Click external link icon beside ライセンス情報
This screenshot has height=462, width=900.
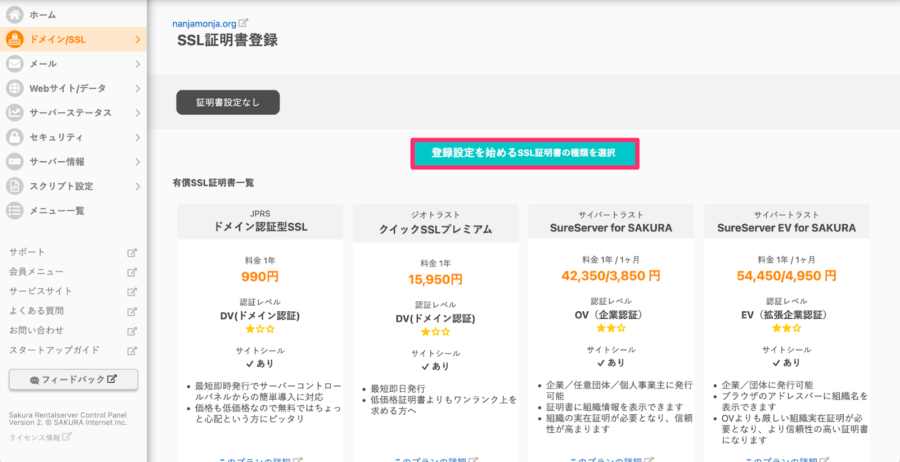click(x=67, y=437)
